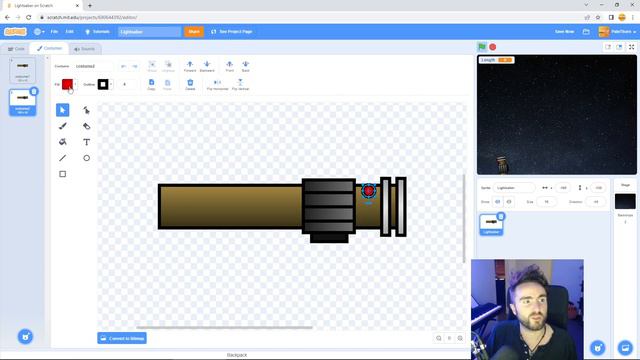The image size is (640, 360).
Task: Click the Scratch logo
Action: click(x=16, y=31)
